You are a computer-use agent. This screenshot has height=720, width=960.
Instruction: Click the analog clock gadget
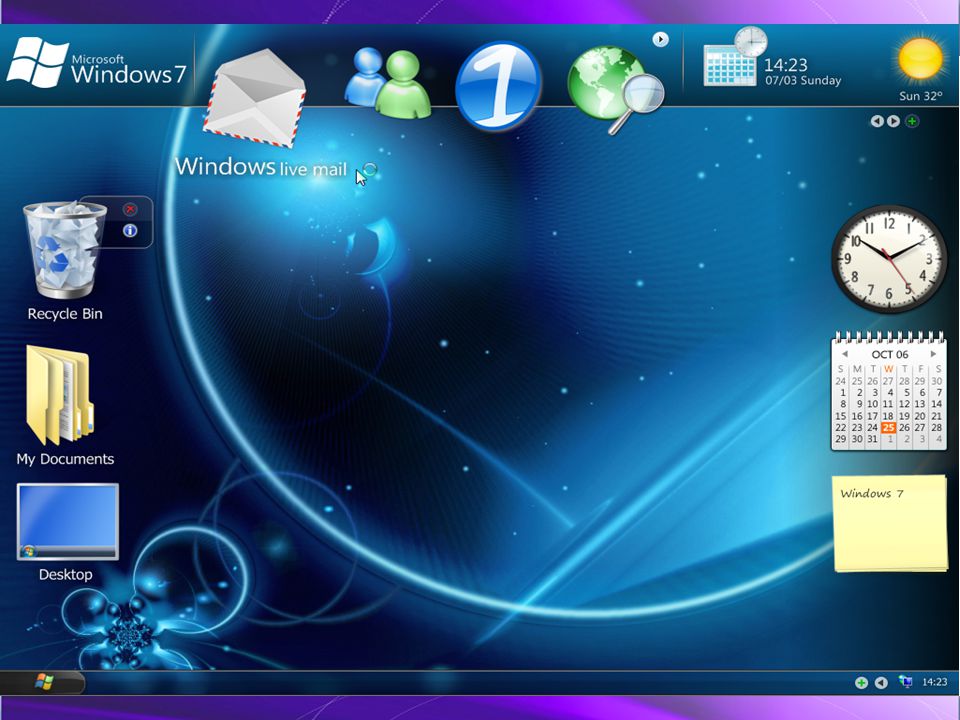(889, 259)
